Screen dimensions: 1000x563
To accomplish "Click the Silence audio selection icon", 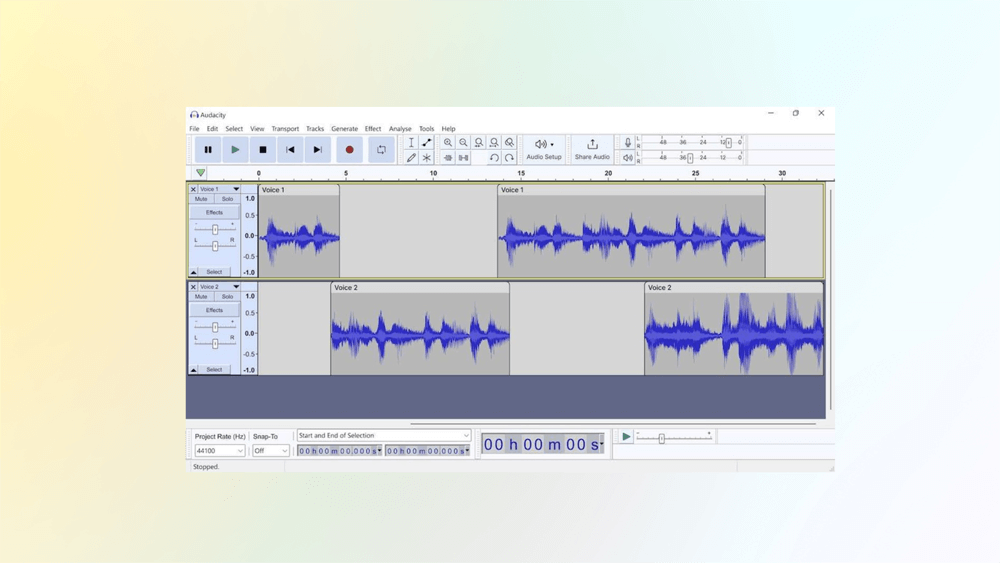I will click(463, 157).
